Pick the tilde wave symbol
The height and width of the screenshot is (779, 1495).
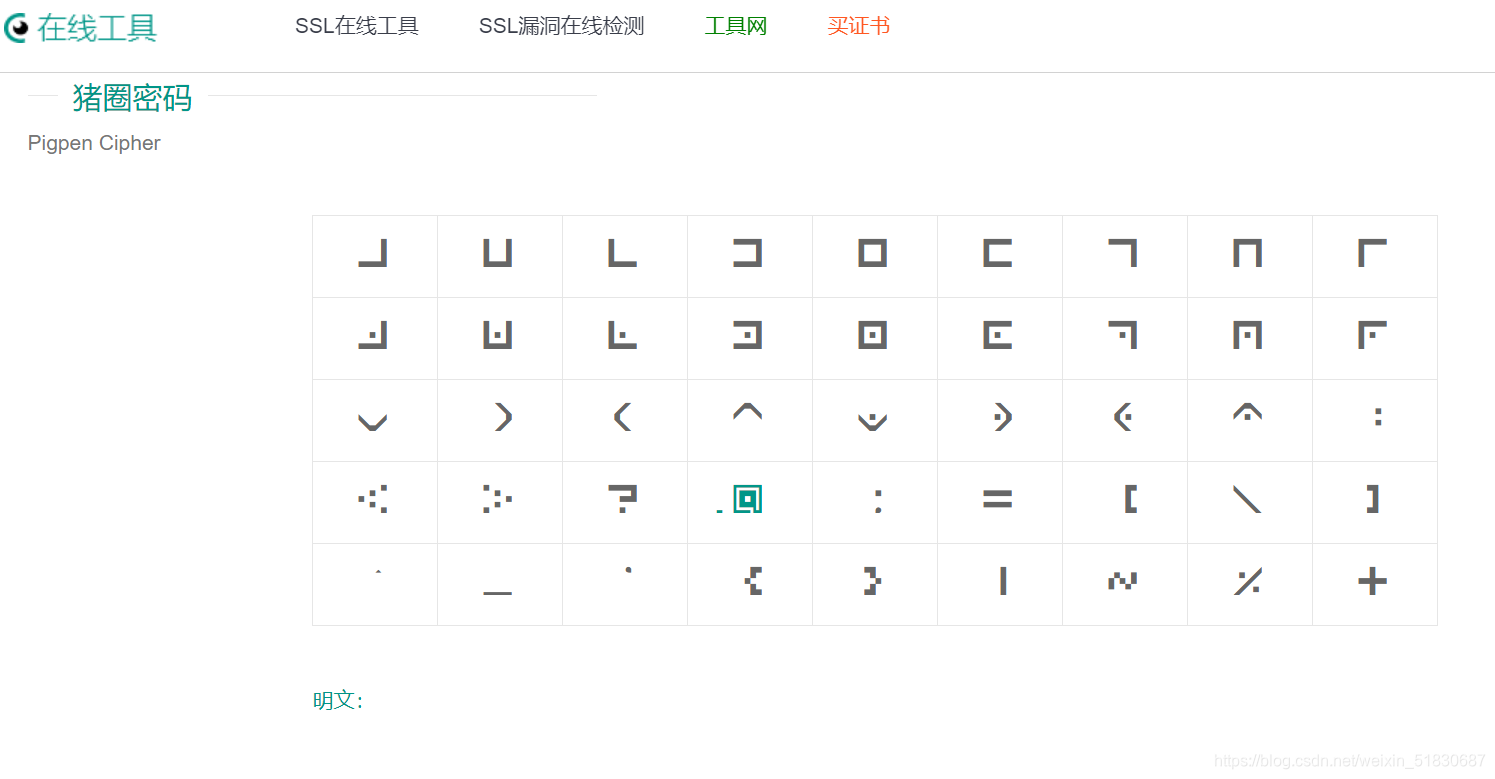(1123, 581)
